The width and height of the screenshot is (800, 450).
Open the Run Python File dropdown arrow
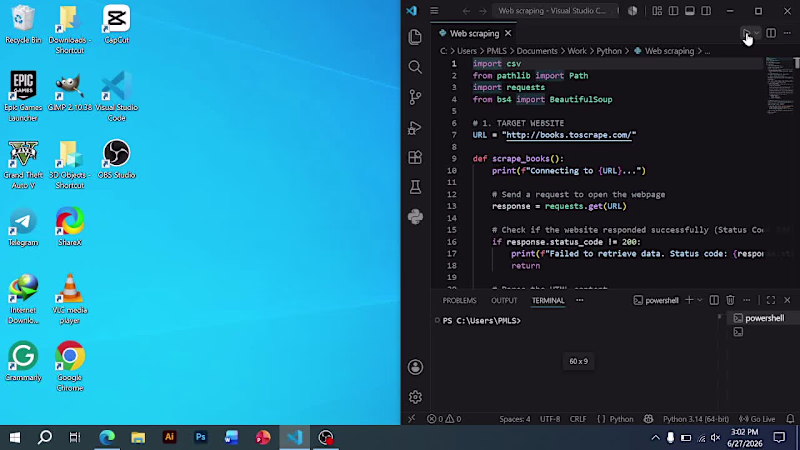tap(757, 33)
